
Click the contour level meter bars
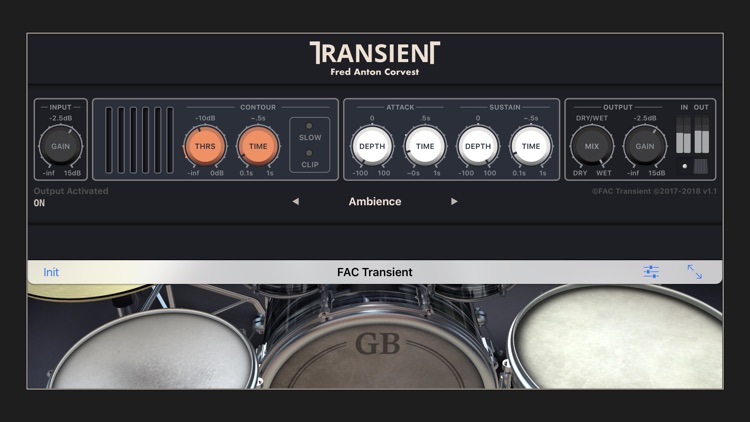pos(139,140)
